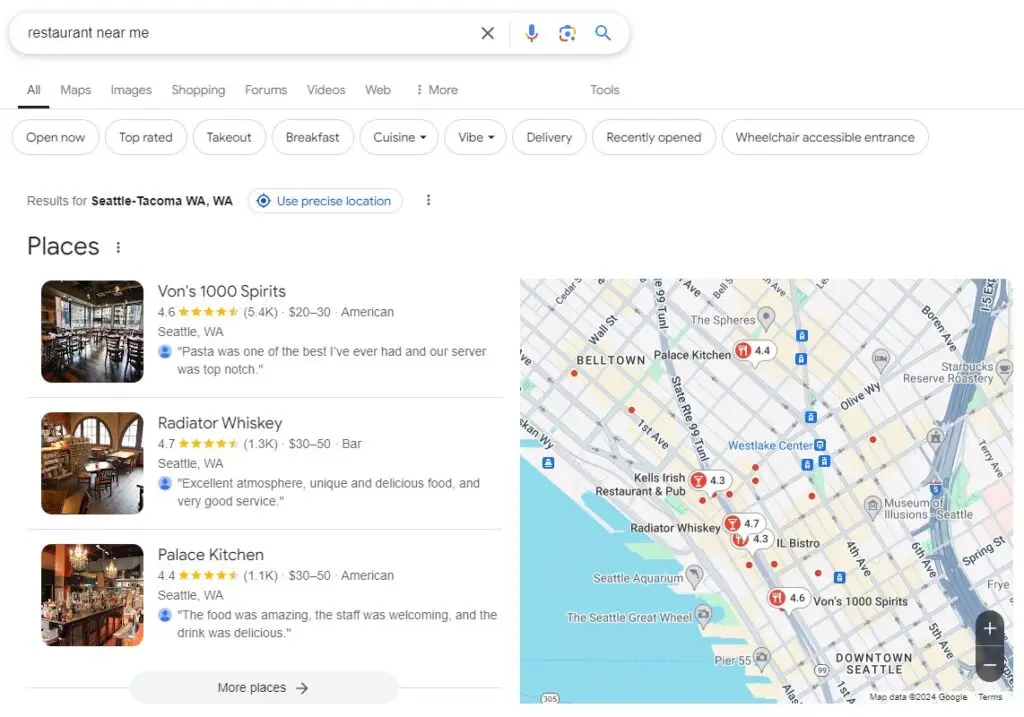Image resolution: width=1024 pixels, height=717 pixels.
Task: Switch to the Images tab
Action: coord(131,90)
